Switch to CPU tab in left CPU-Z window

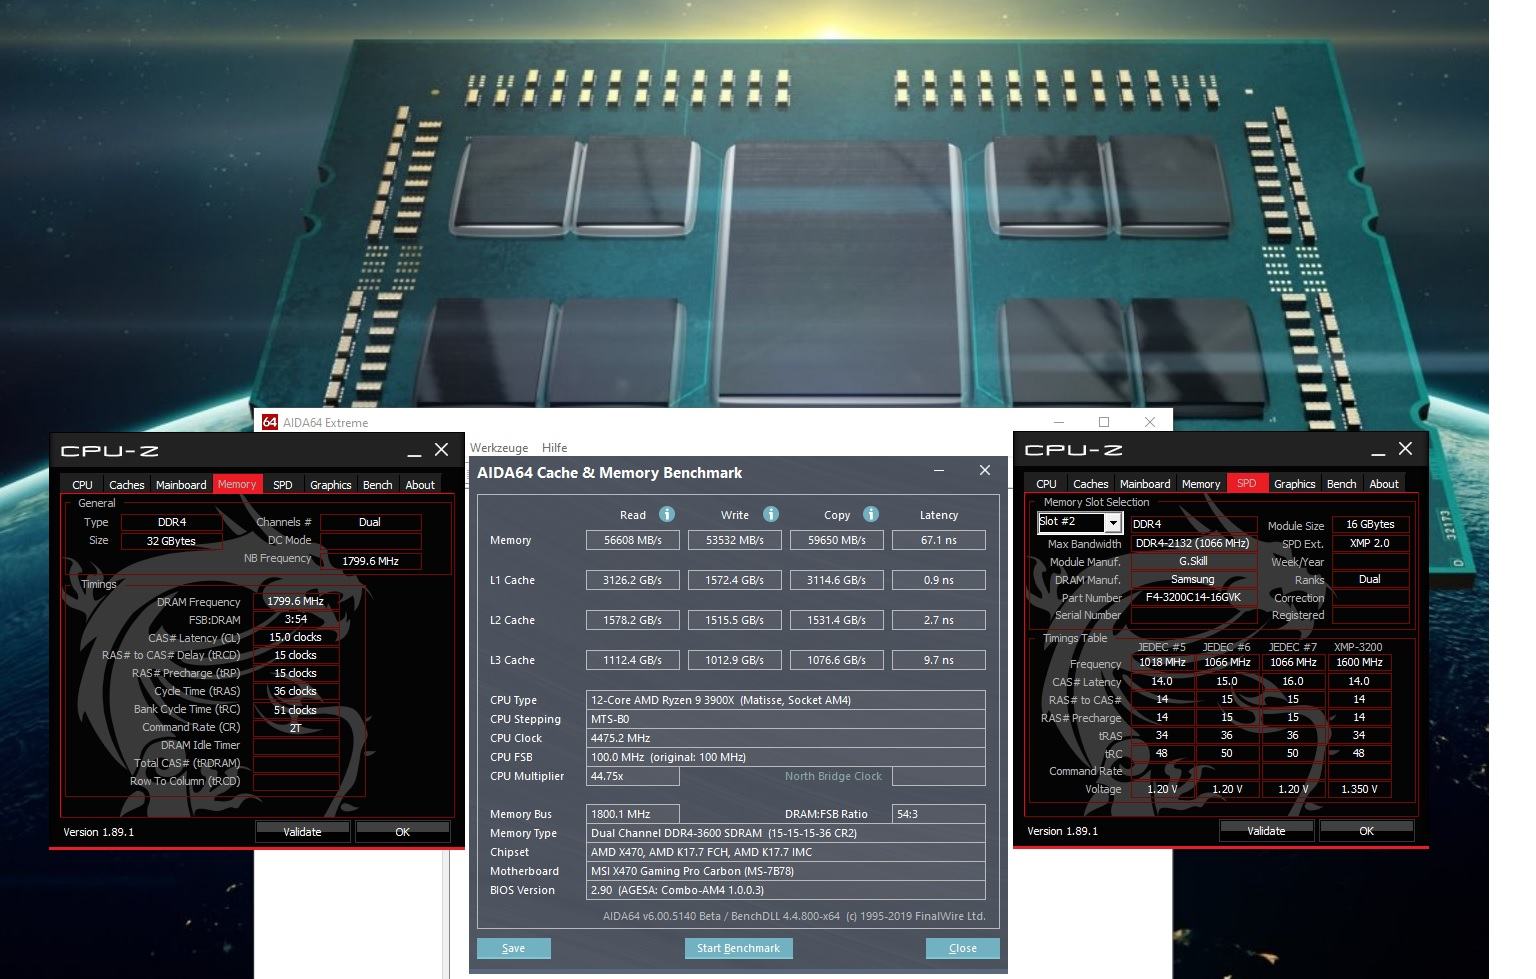click(x=82, y=484)
